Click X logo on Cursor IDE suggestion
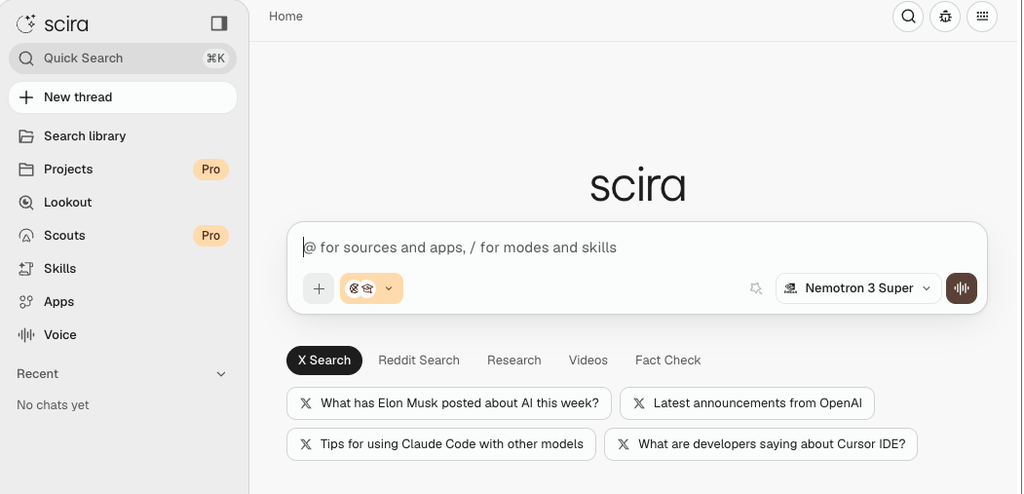 tap(624, 444)
